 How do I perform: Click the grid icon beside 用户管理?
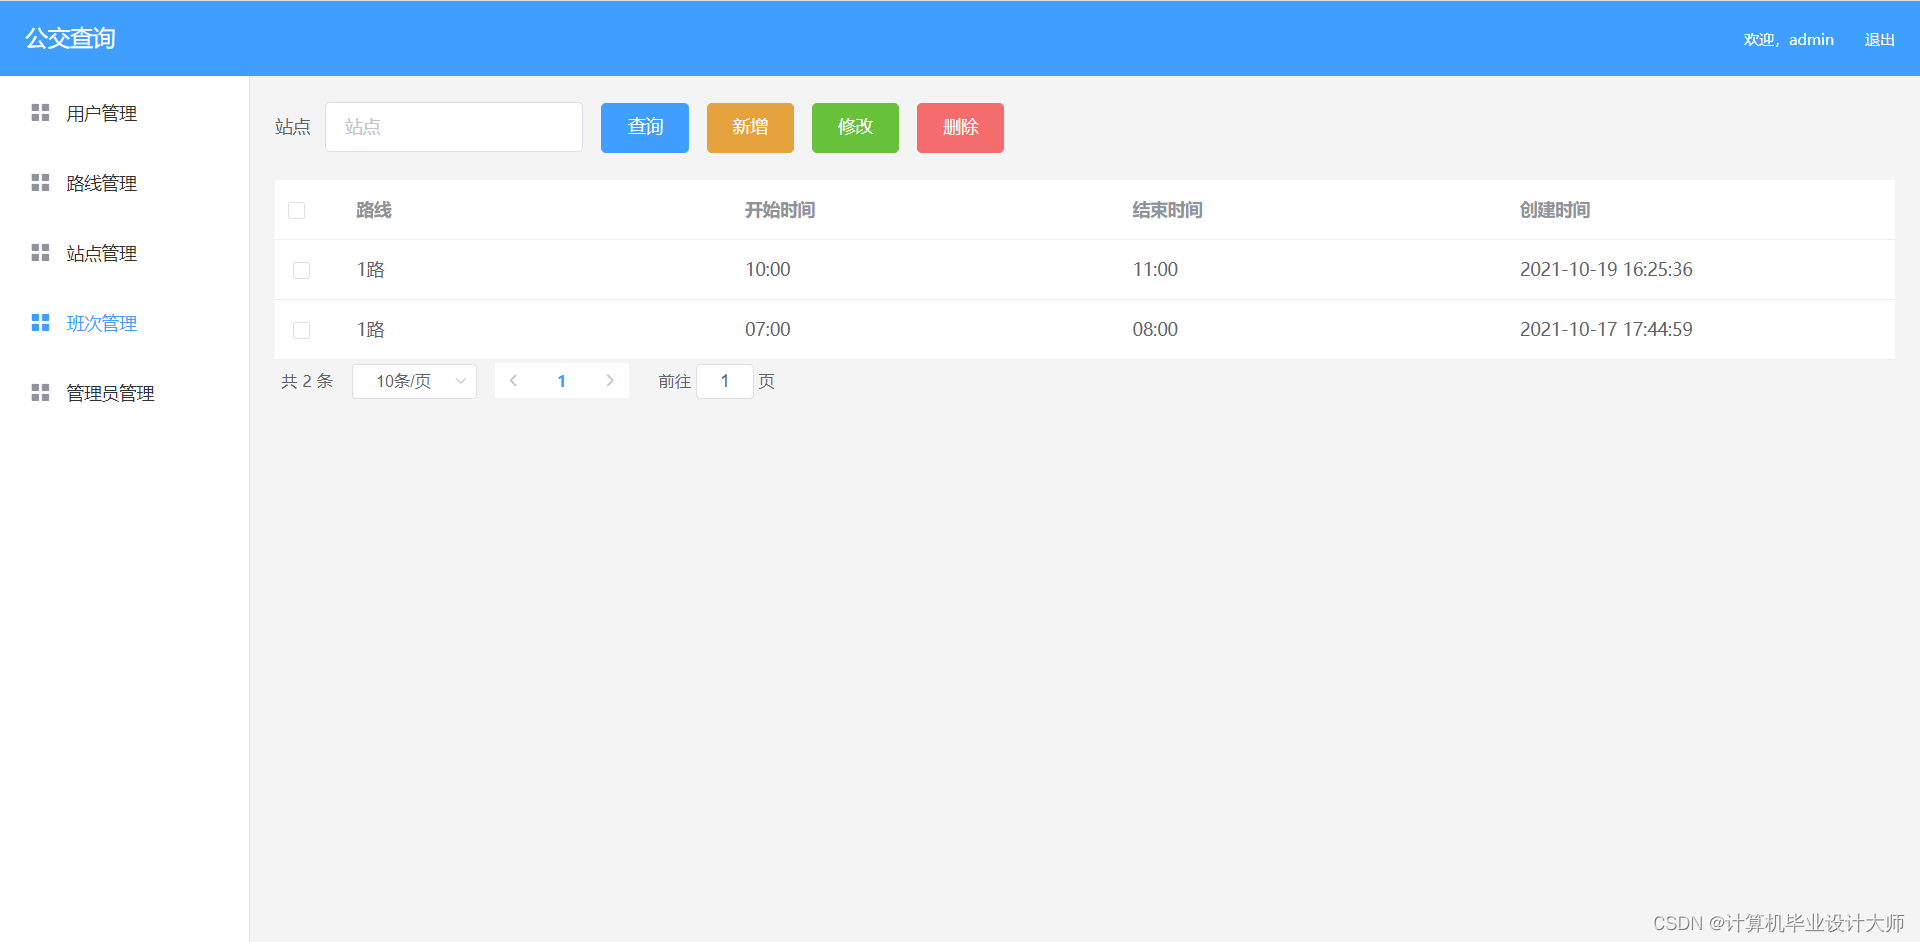pyautogui.click(x=40, y=112)
